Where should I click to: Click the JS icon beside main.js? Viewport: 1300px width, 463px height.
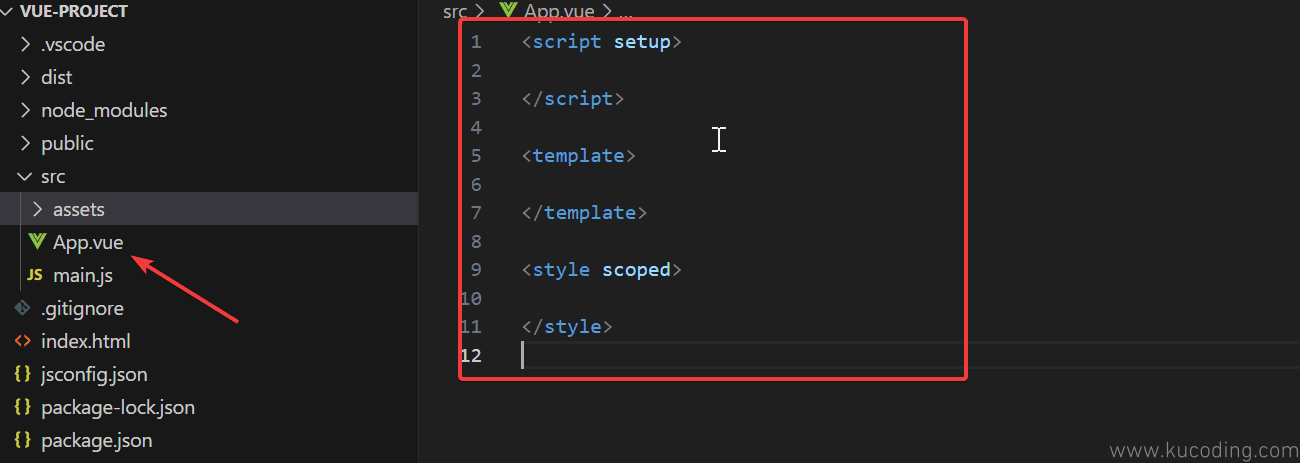[34, 275]
